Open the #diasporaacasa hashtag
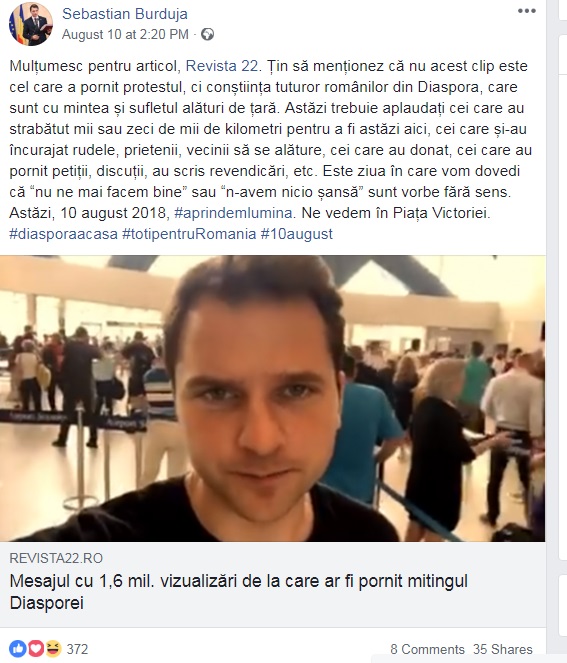Screen dimensions: 567x663 pos(63,234)
